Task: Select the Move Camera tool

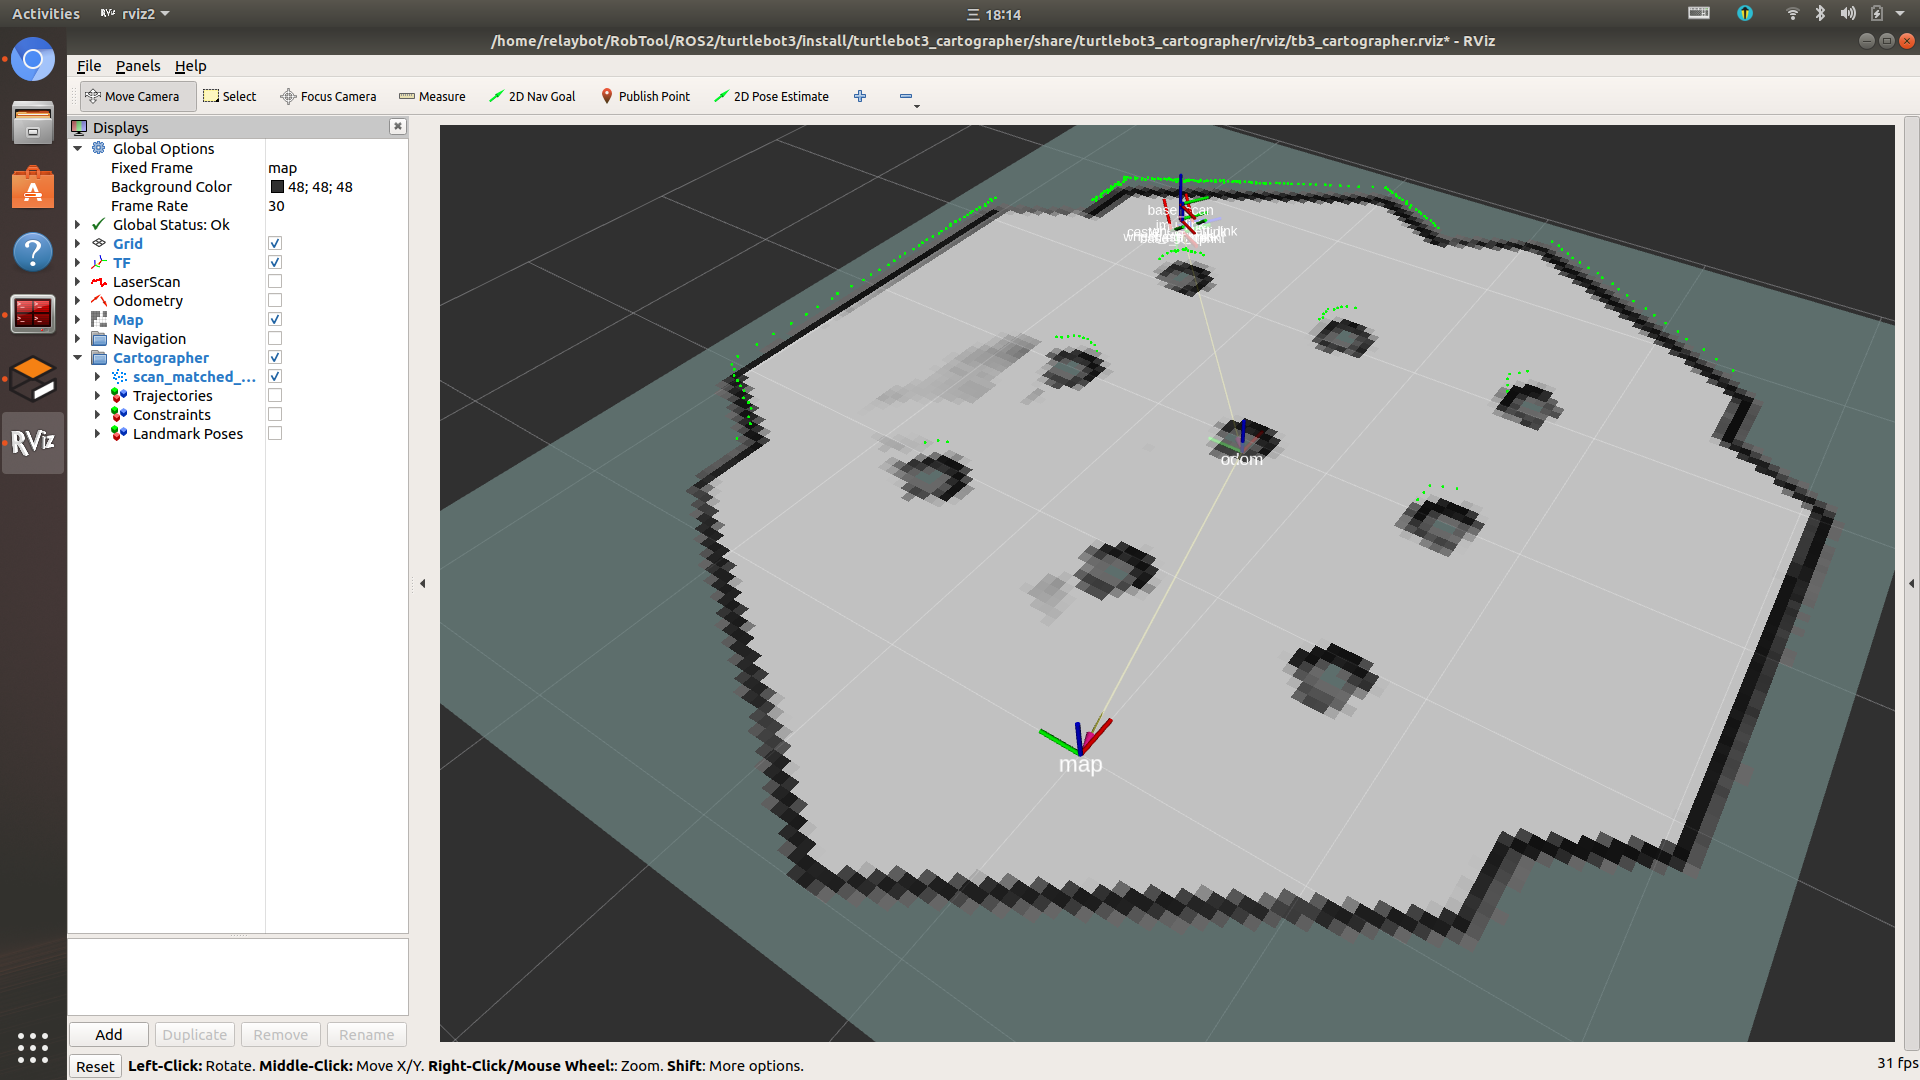Action: click(132, 96)
